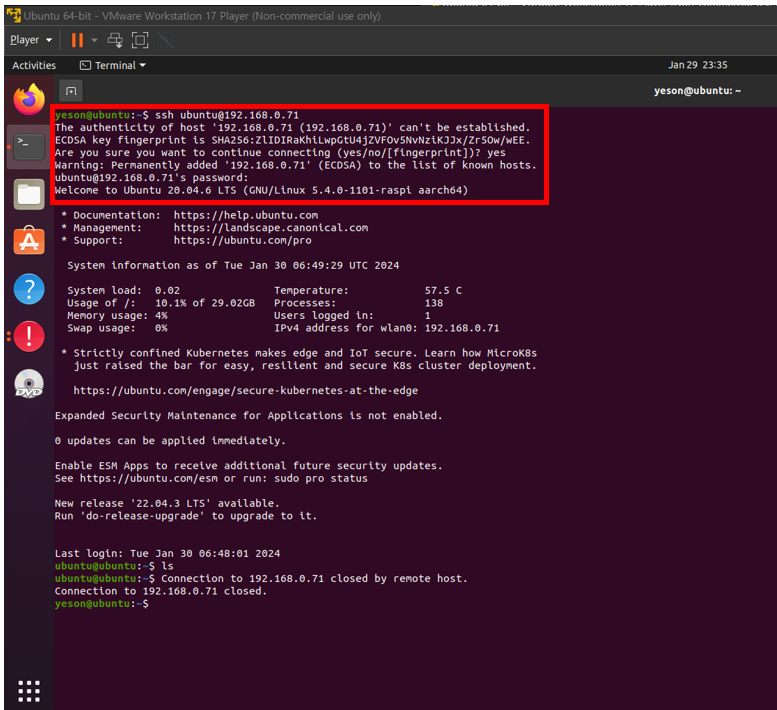
Task: Open the clock showing Jan 29 23:35
Action: tap(697, 65)
